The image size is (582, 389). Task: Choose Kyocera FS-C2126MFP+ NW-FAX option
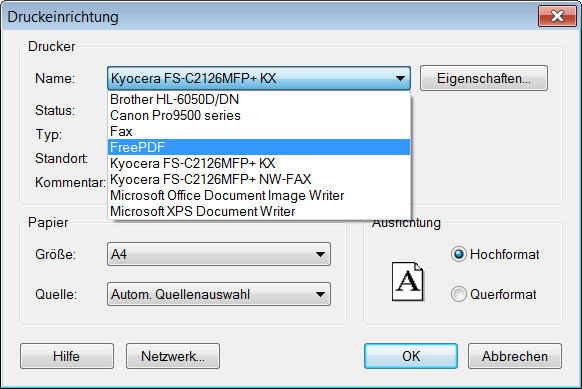259,179
